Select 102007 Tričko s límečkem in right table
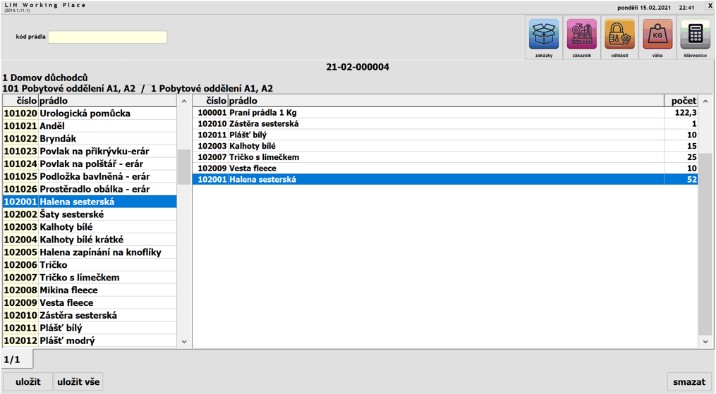This screenshot has height=394, width=716. click(445, 158)
